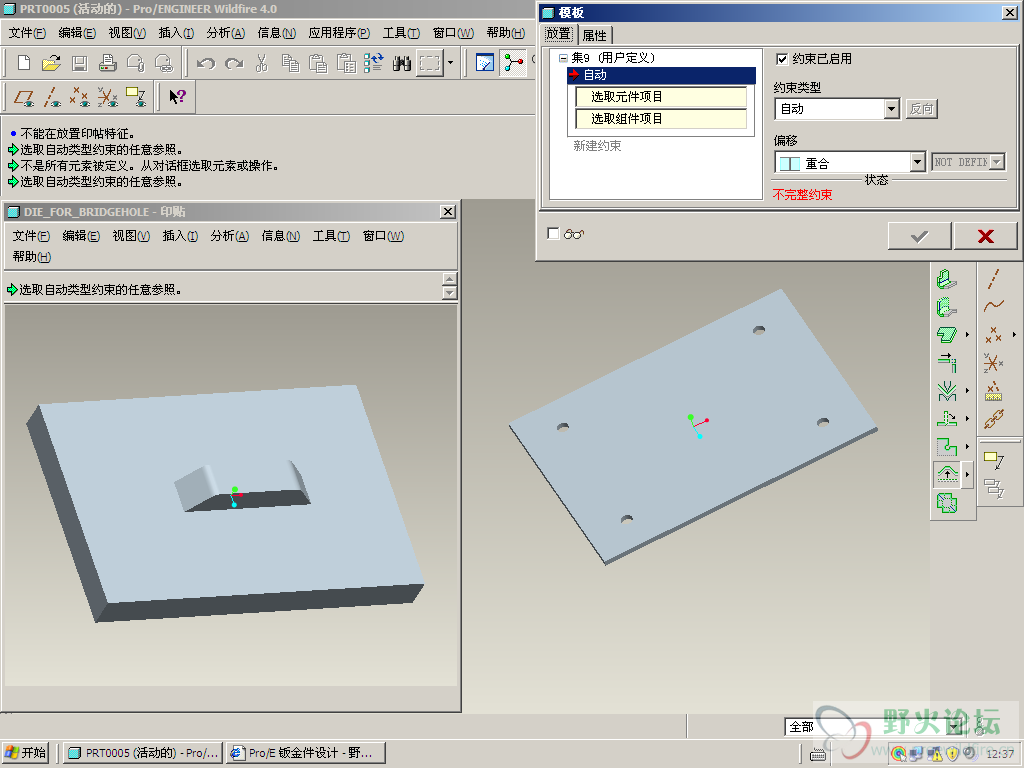Click the New file icon
The height and width of the screenshot is (768, 1024).
24,63
